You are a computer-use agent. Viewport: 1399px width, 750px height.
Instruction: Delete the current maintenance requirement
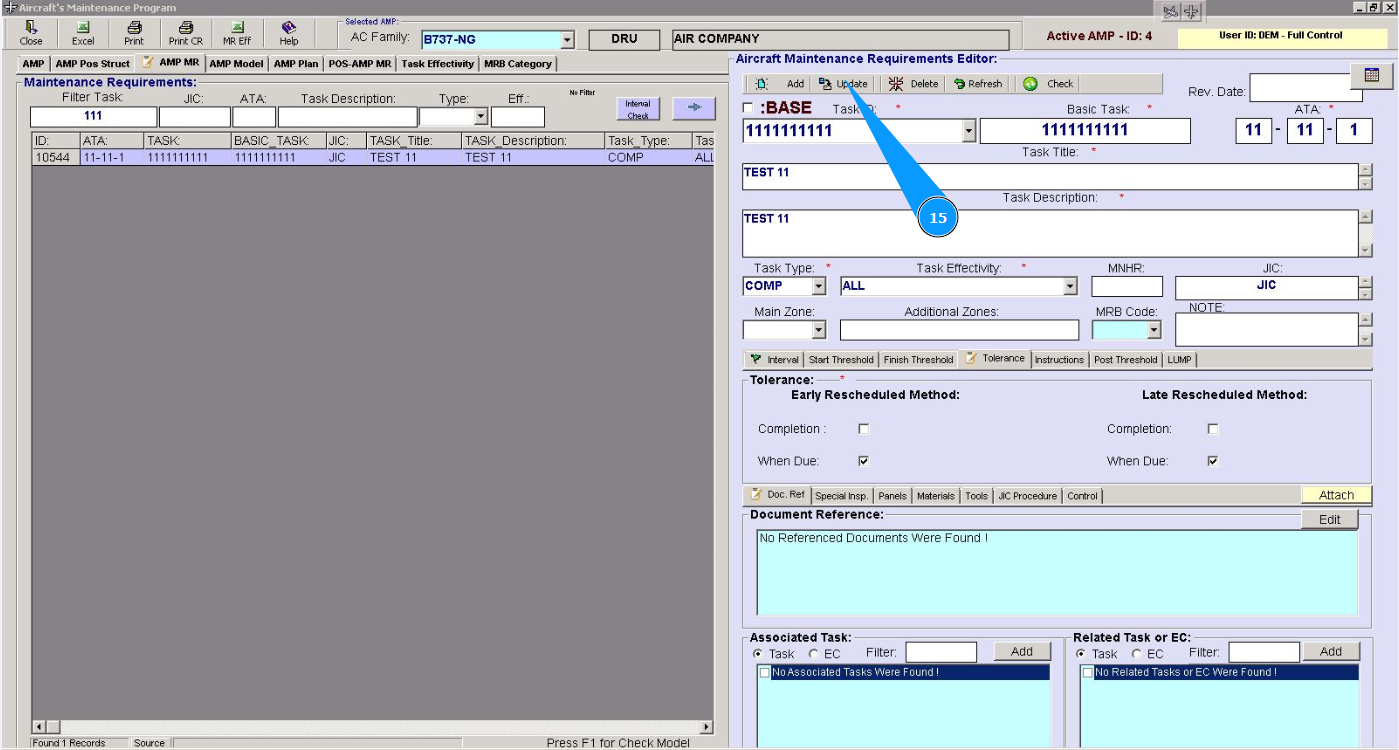click(914, 84)
